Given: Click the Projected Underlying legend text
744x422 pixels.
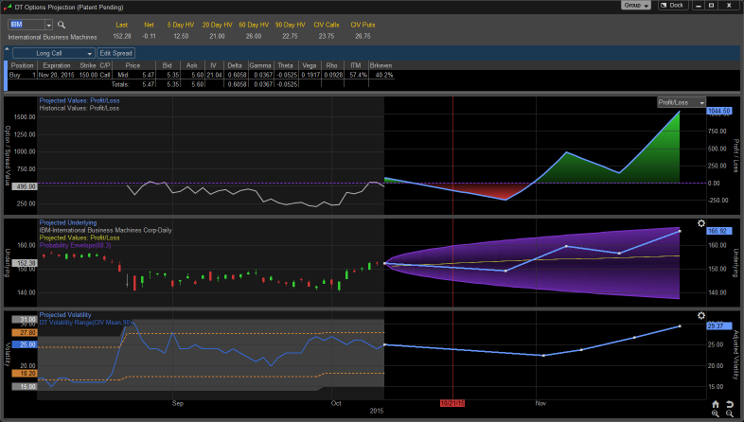Looking at the screenshot, I should [x=68, y=222].
